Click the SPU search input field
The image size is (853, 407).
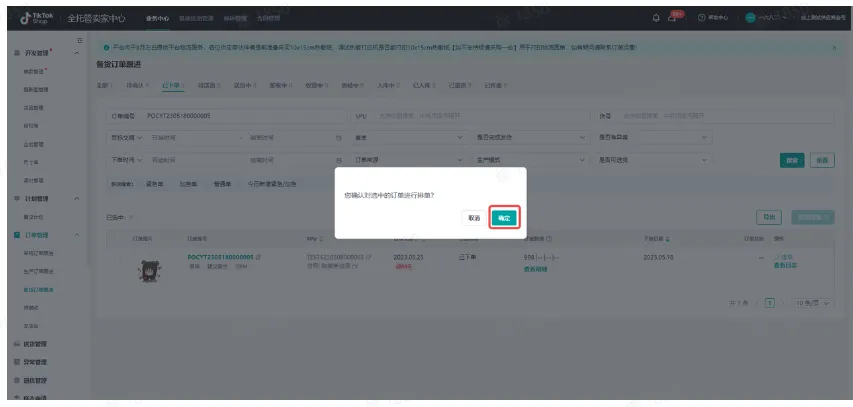[x=470, y=116]
